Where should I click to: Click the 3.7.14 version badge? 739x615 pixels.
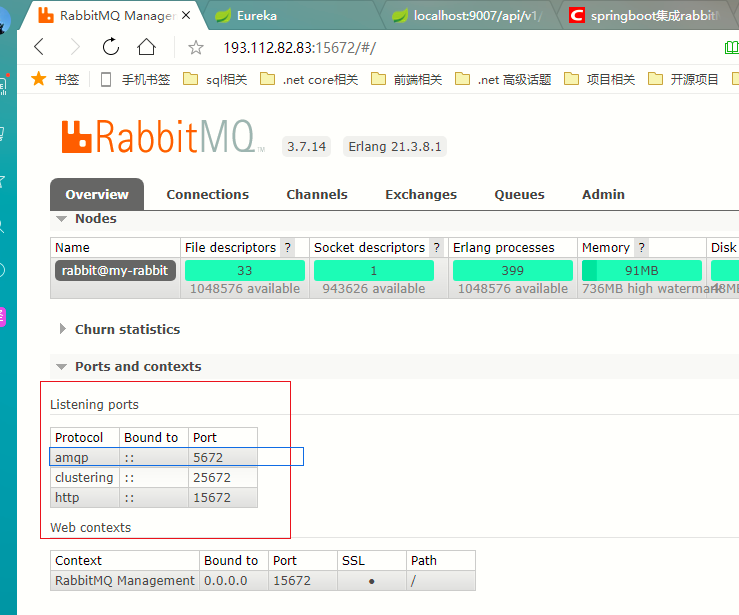click(306, 147)
